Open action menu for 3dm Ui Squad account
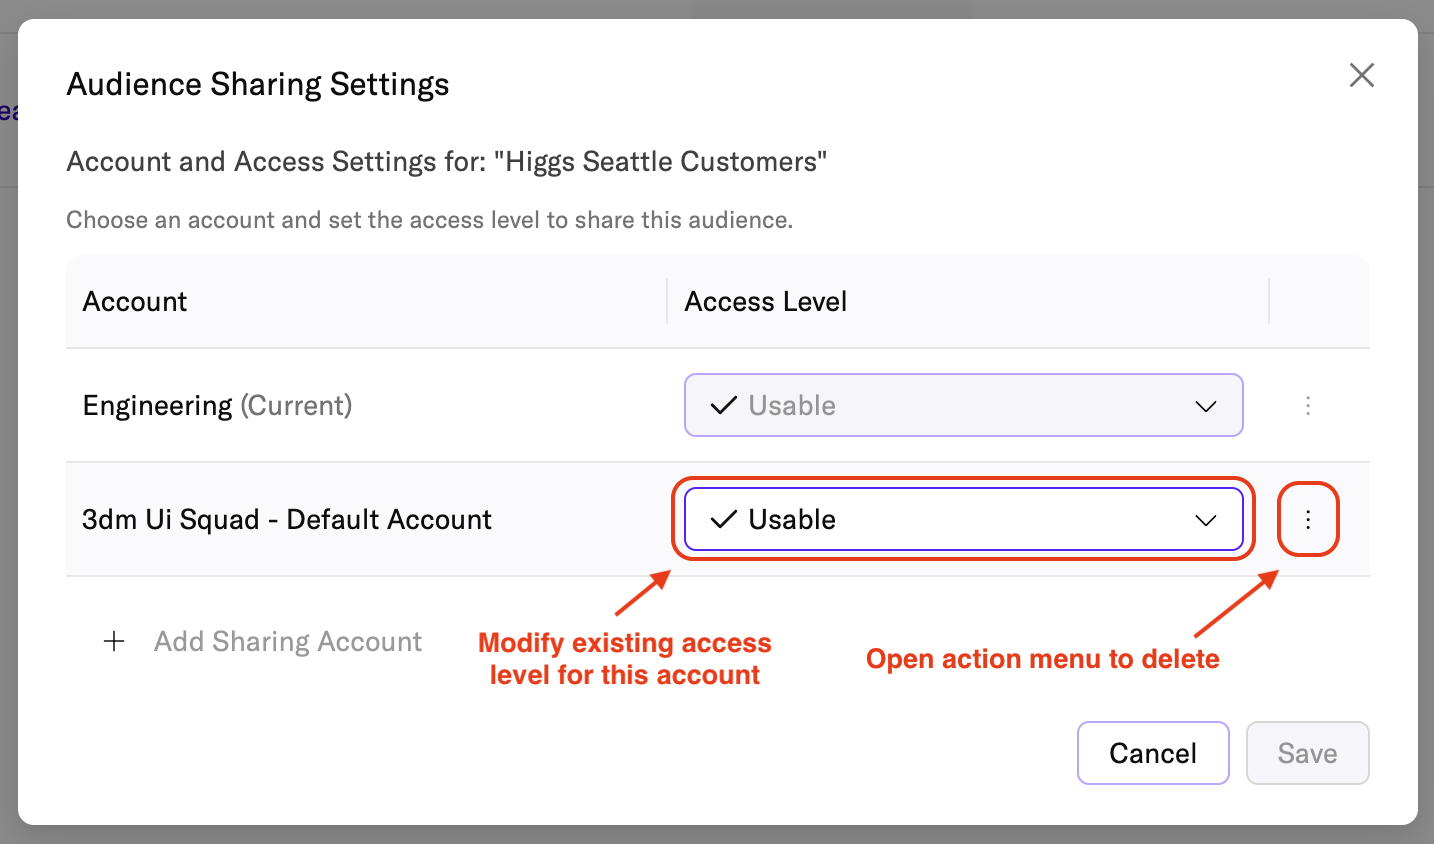 (x=1307, y=519)
